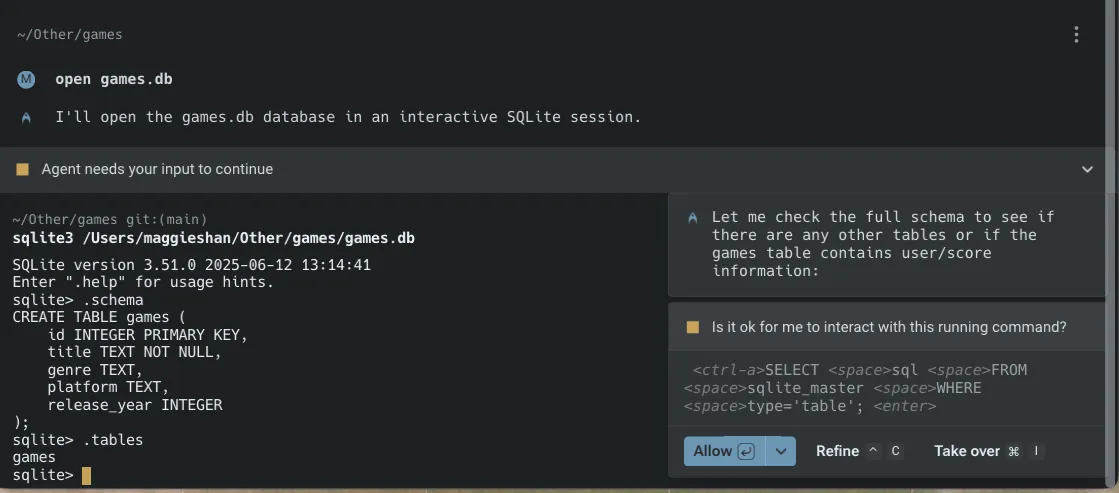Click the M user avatar icon
The image size is (1119, 493).
coord(26,79)
